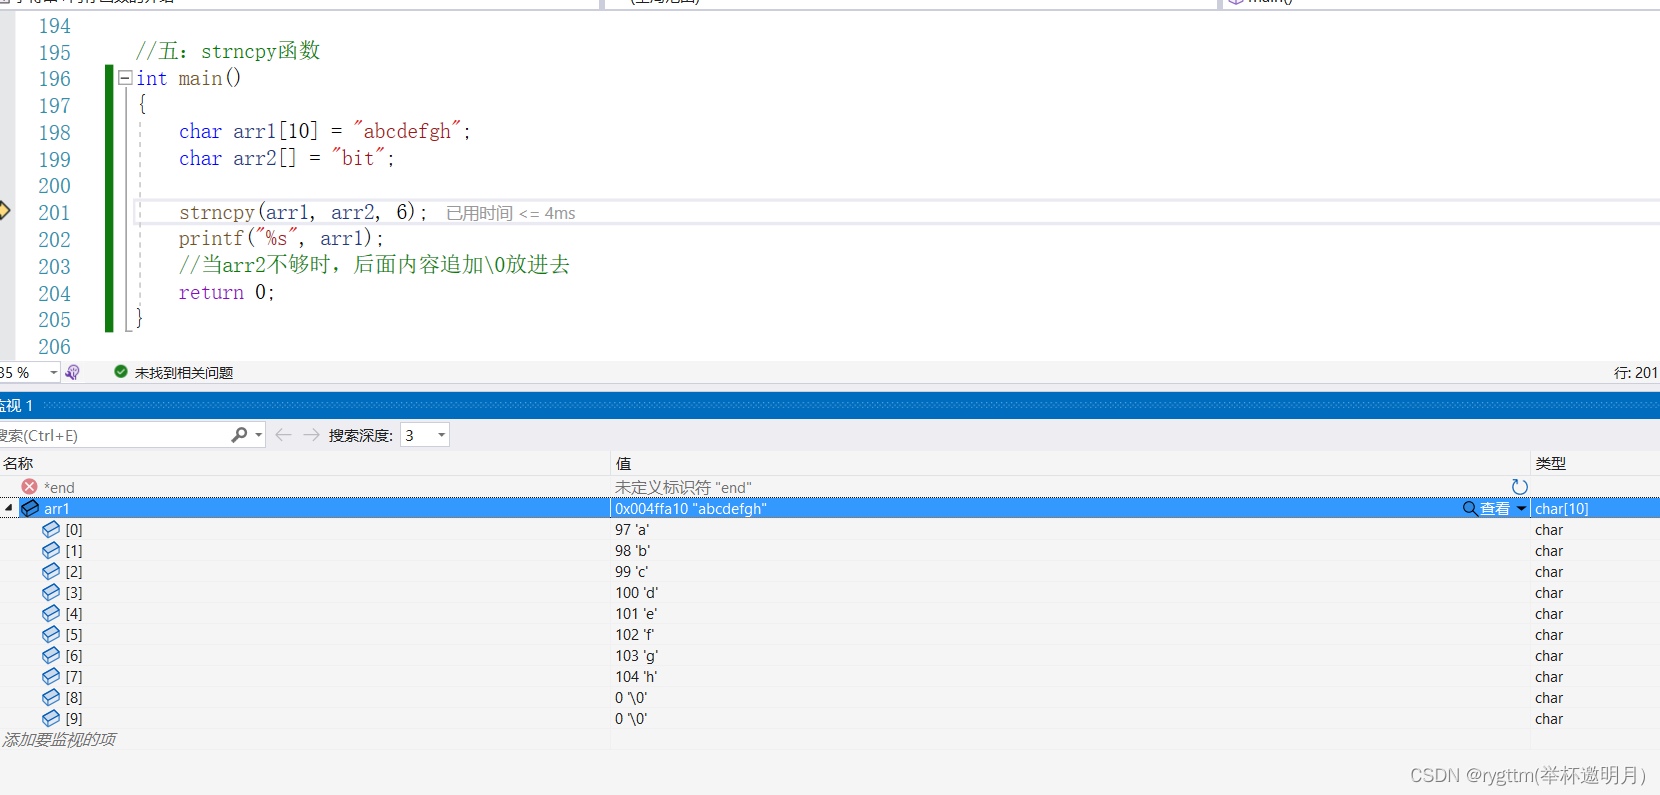Click the cube icon for element [1]
Image resolution: width=1660 pixels, height=795 pixels.
tap(51, 550)
